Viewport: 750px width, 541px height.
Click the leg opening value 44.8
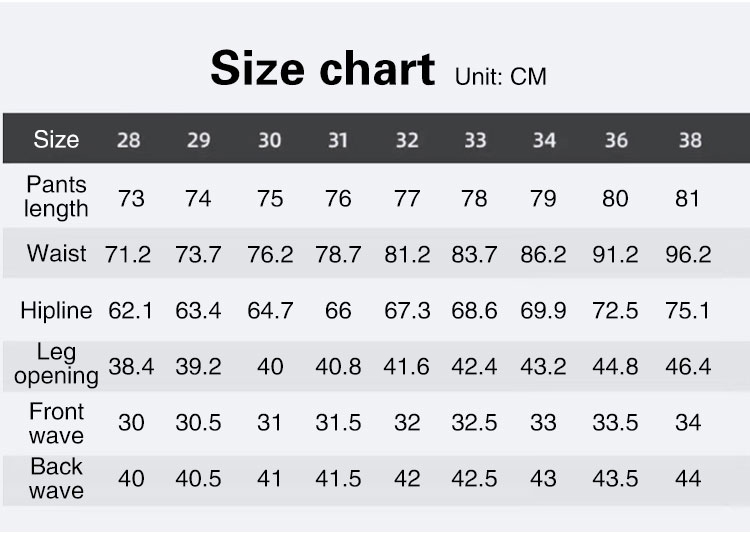615,366
